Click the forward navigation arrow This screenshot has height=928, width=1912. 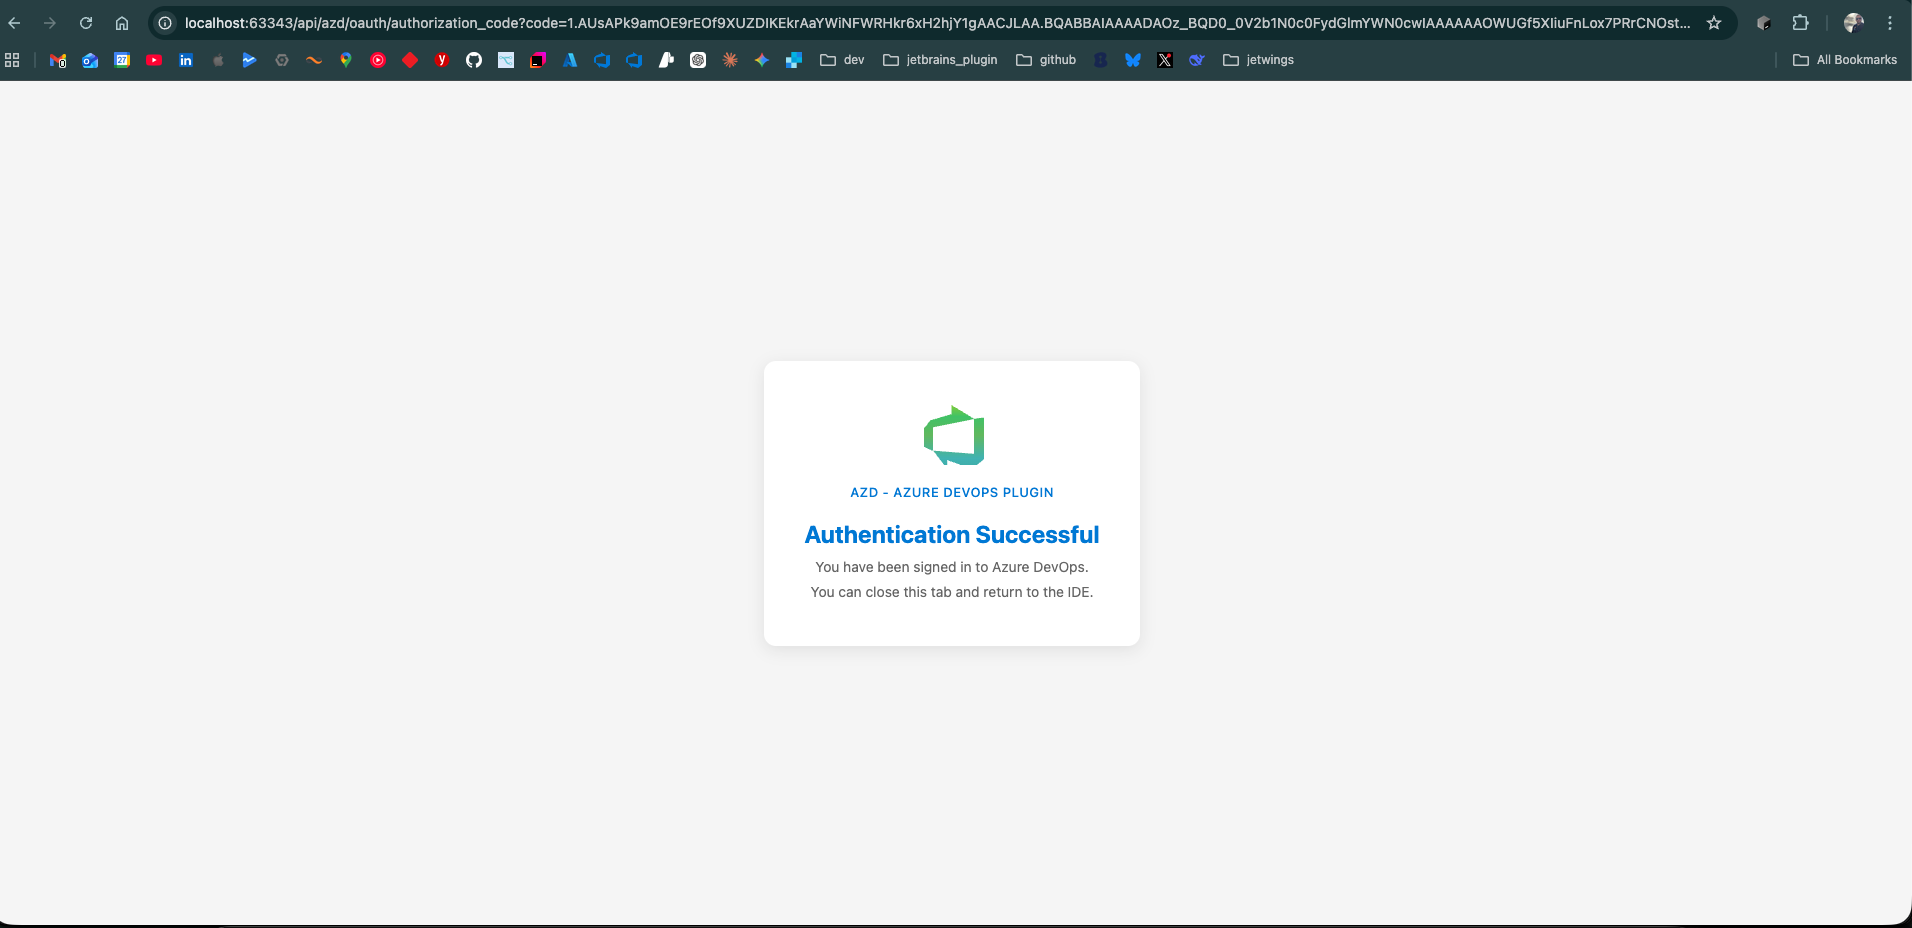click(50, 23)
